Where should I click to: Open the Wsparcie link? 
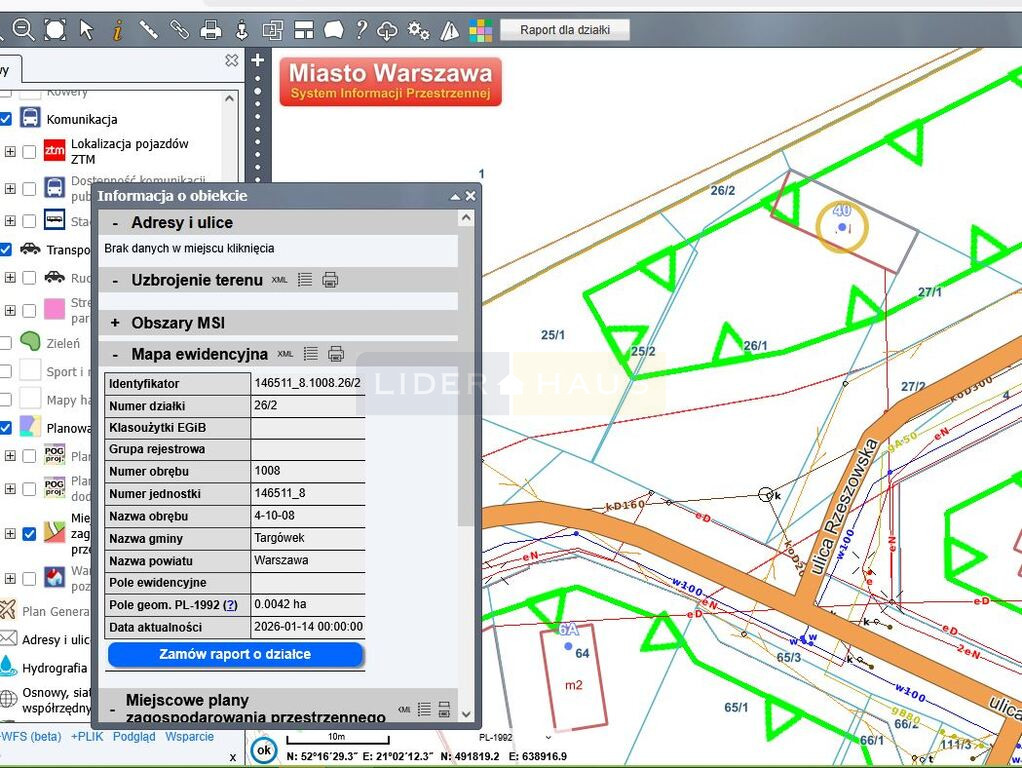pyautogui.click(x=190, y=736)
